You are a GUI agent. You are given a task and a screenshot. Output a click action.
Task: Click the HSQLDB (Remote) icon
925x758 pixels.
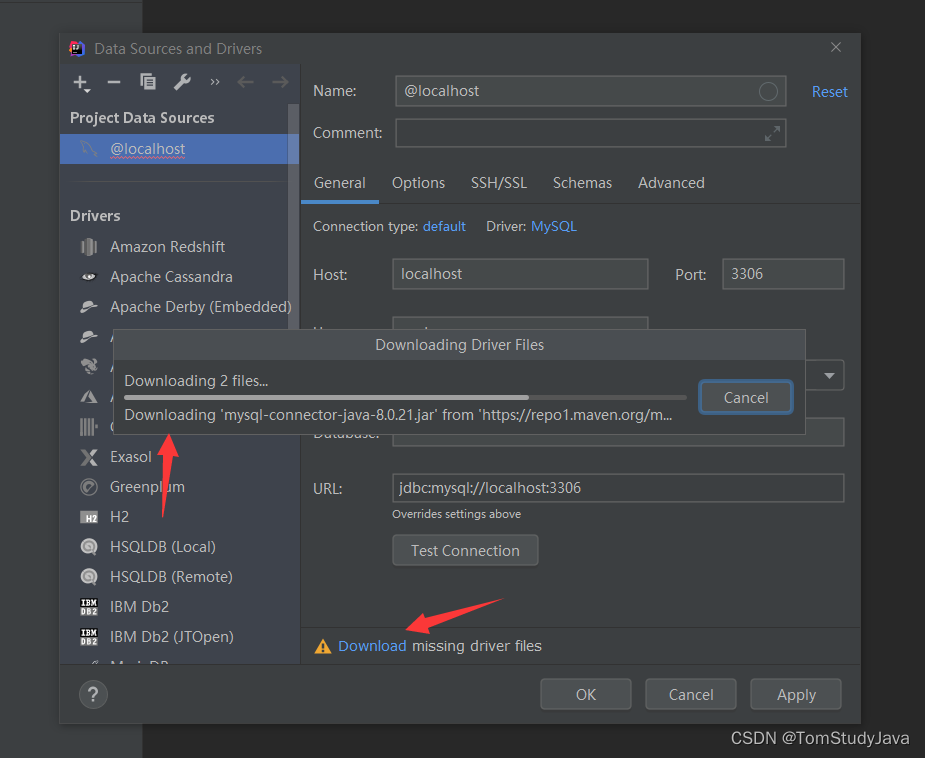[x=88, y=576]
